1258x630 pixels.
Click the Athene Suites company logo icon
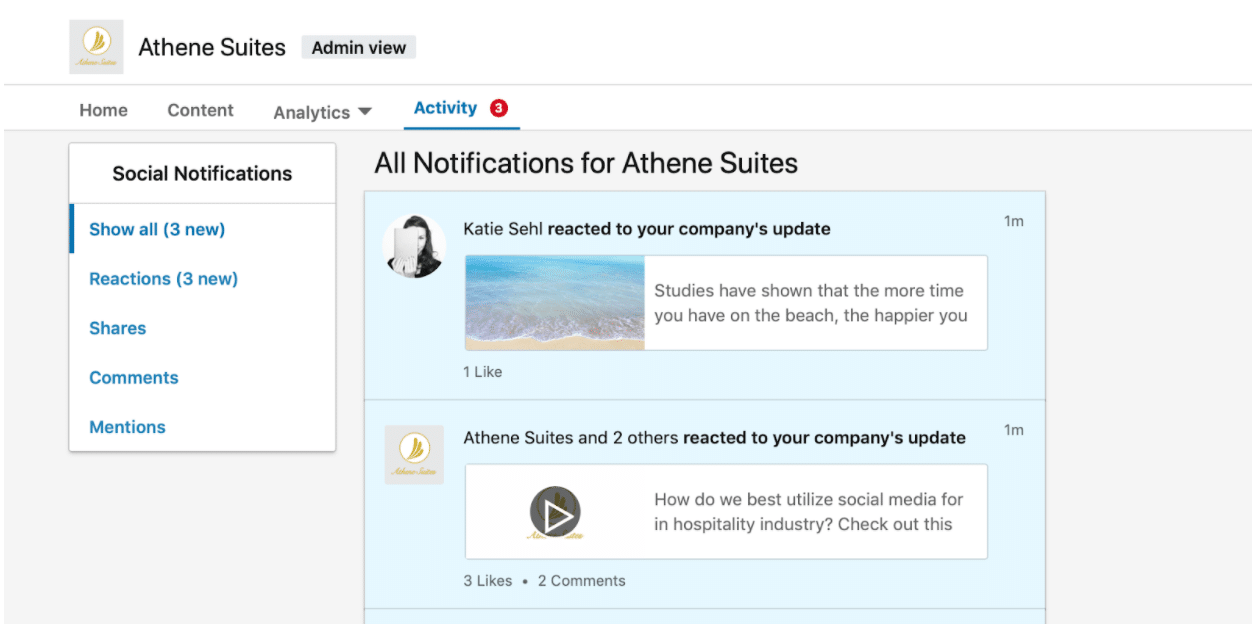97,46
